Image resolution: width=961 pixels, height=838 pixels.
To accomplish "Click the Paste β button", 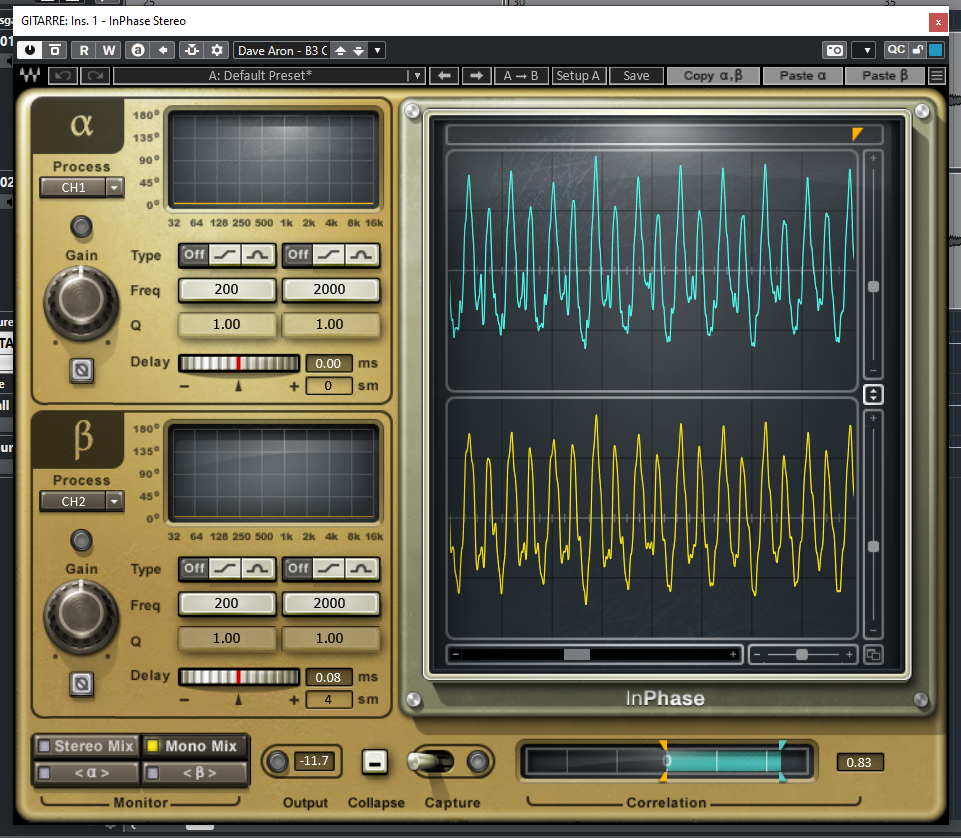I will (884, 75).
